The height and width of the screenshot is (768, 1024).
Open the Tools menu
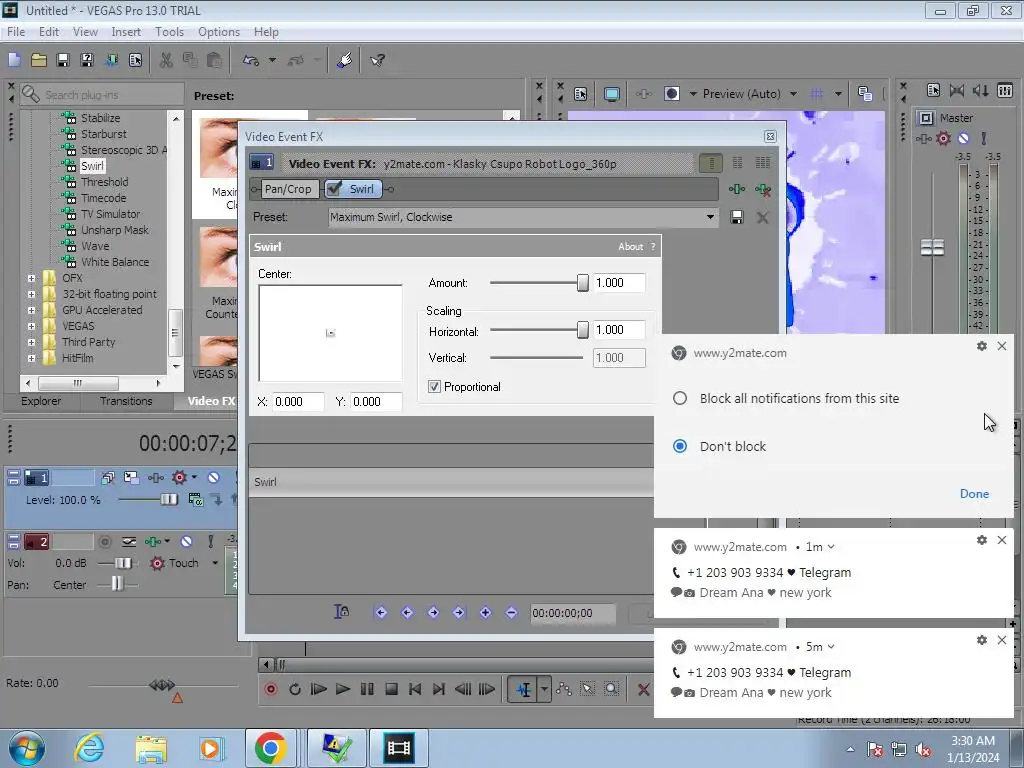pyautogui.click(x=169, y=32)
